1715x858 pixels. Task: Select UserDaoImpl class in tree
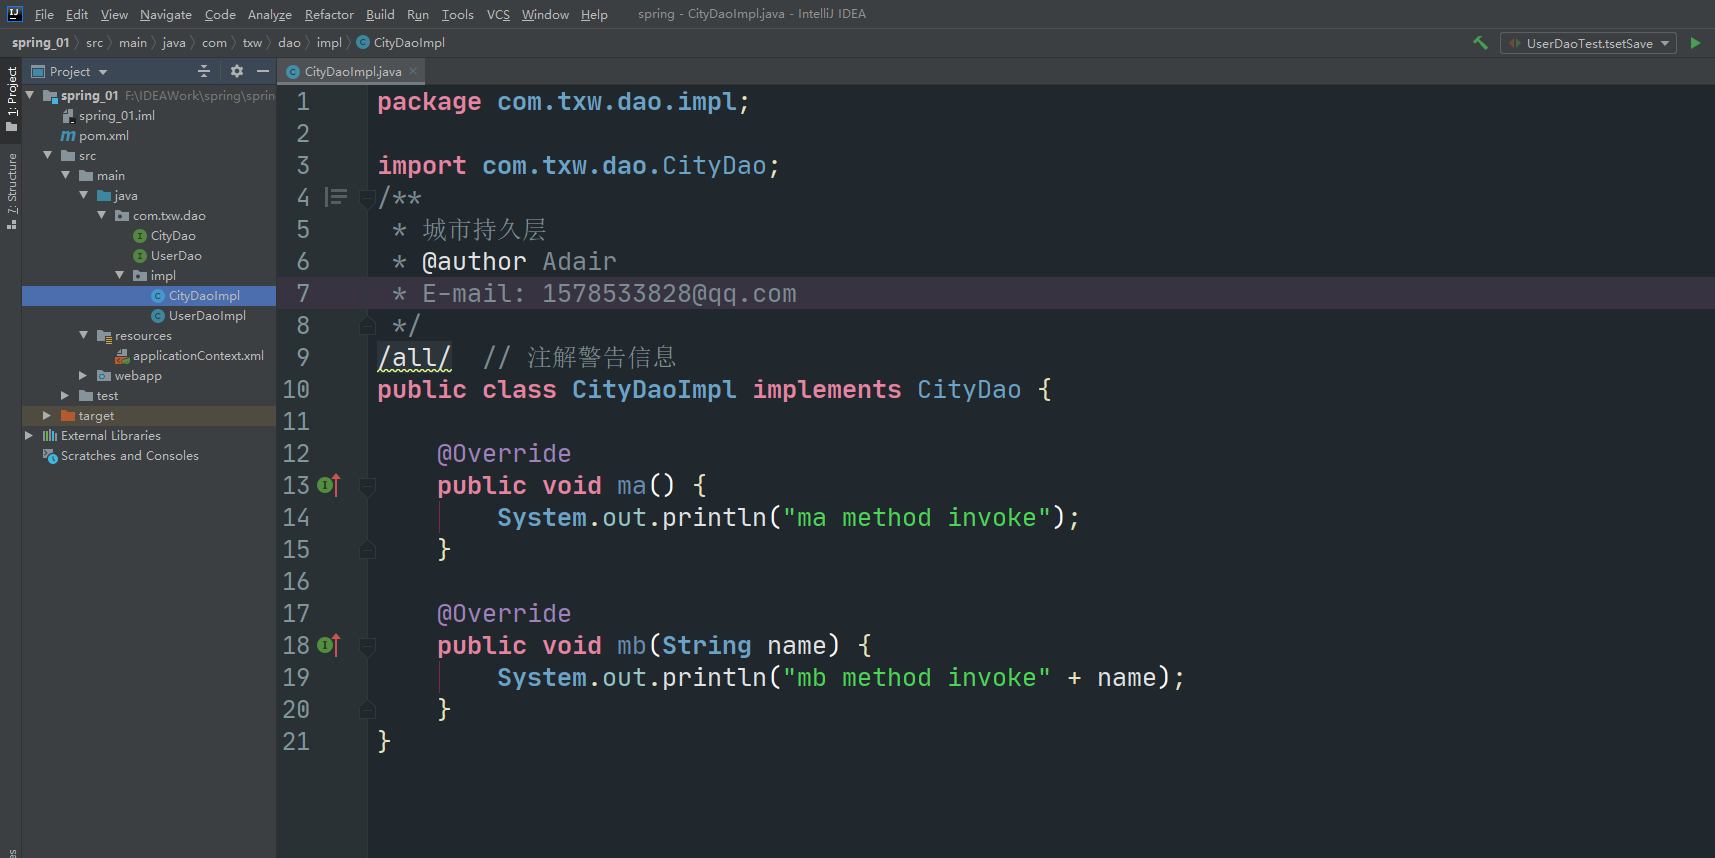198,316
